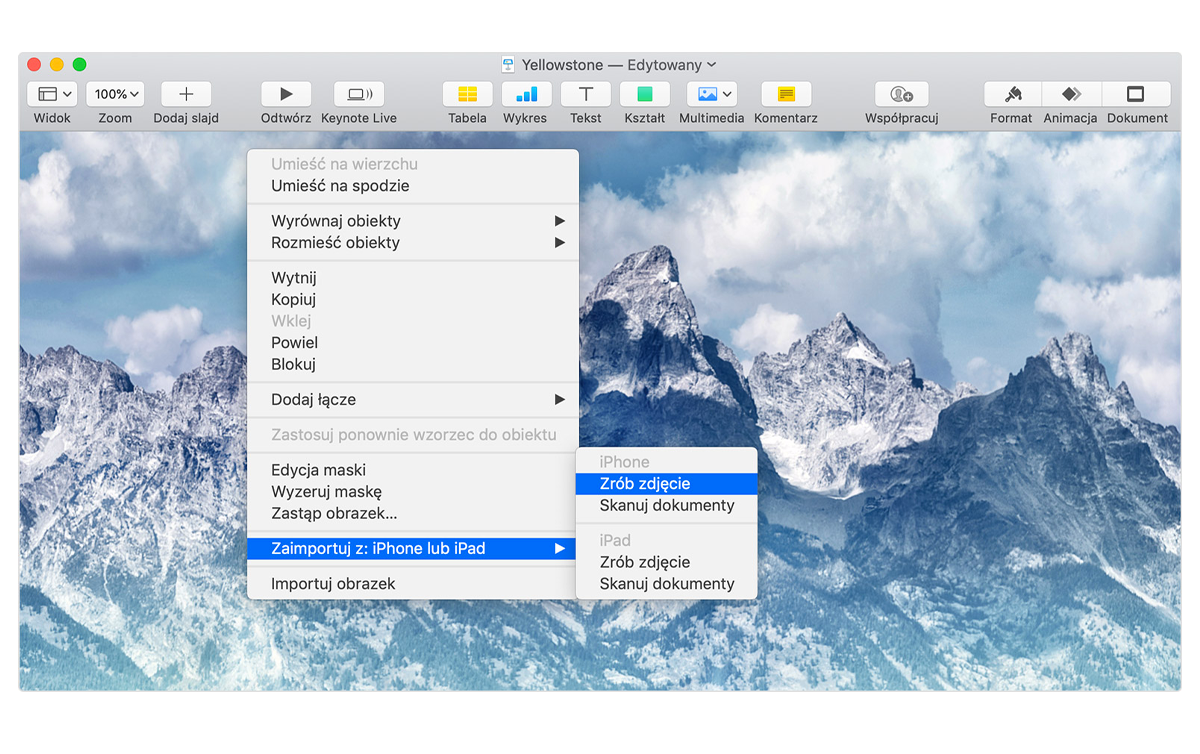
Task: Open the Współpracuj collaboration icon
Action: pyautogui.click(x=901, y=94)
